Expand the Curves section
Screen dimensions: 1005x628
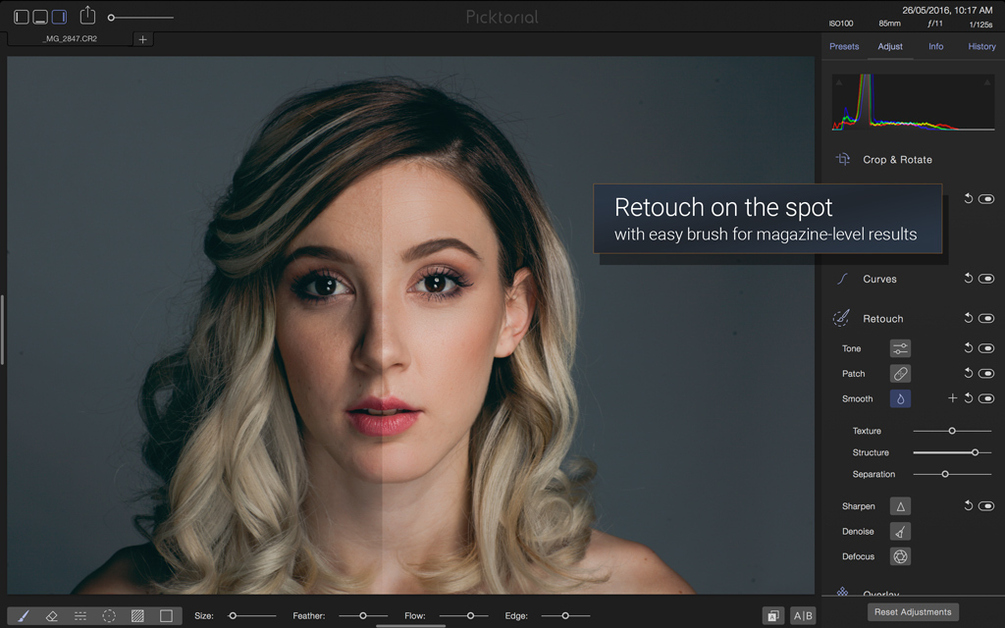pyautogui.click(x=879, y=279)
